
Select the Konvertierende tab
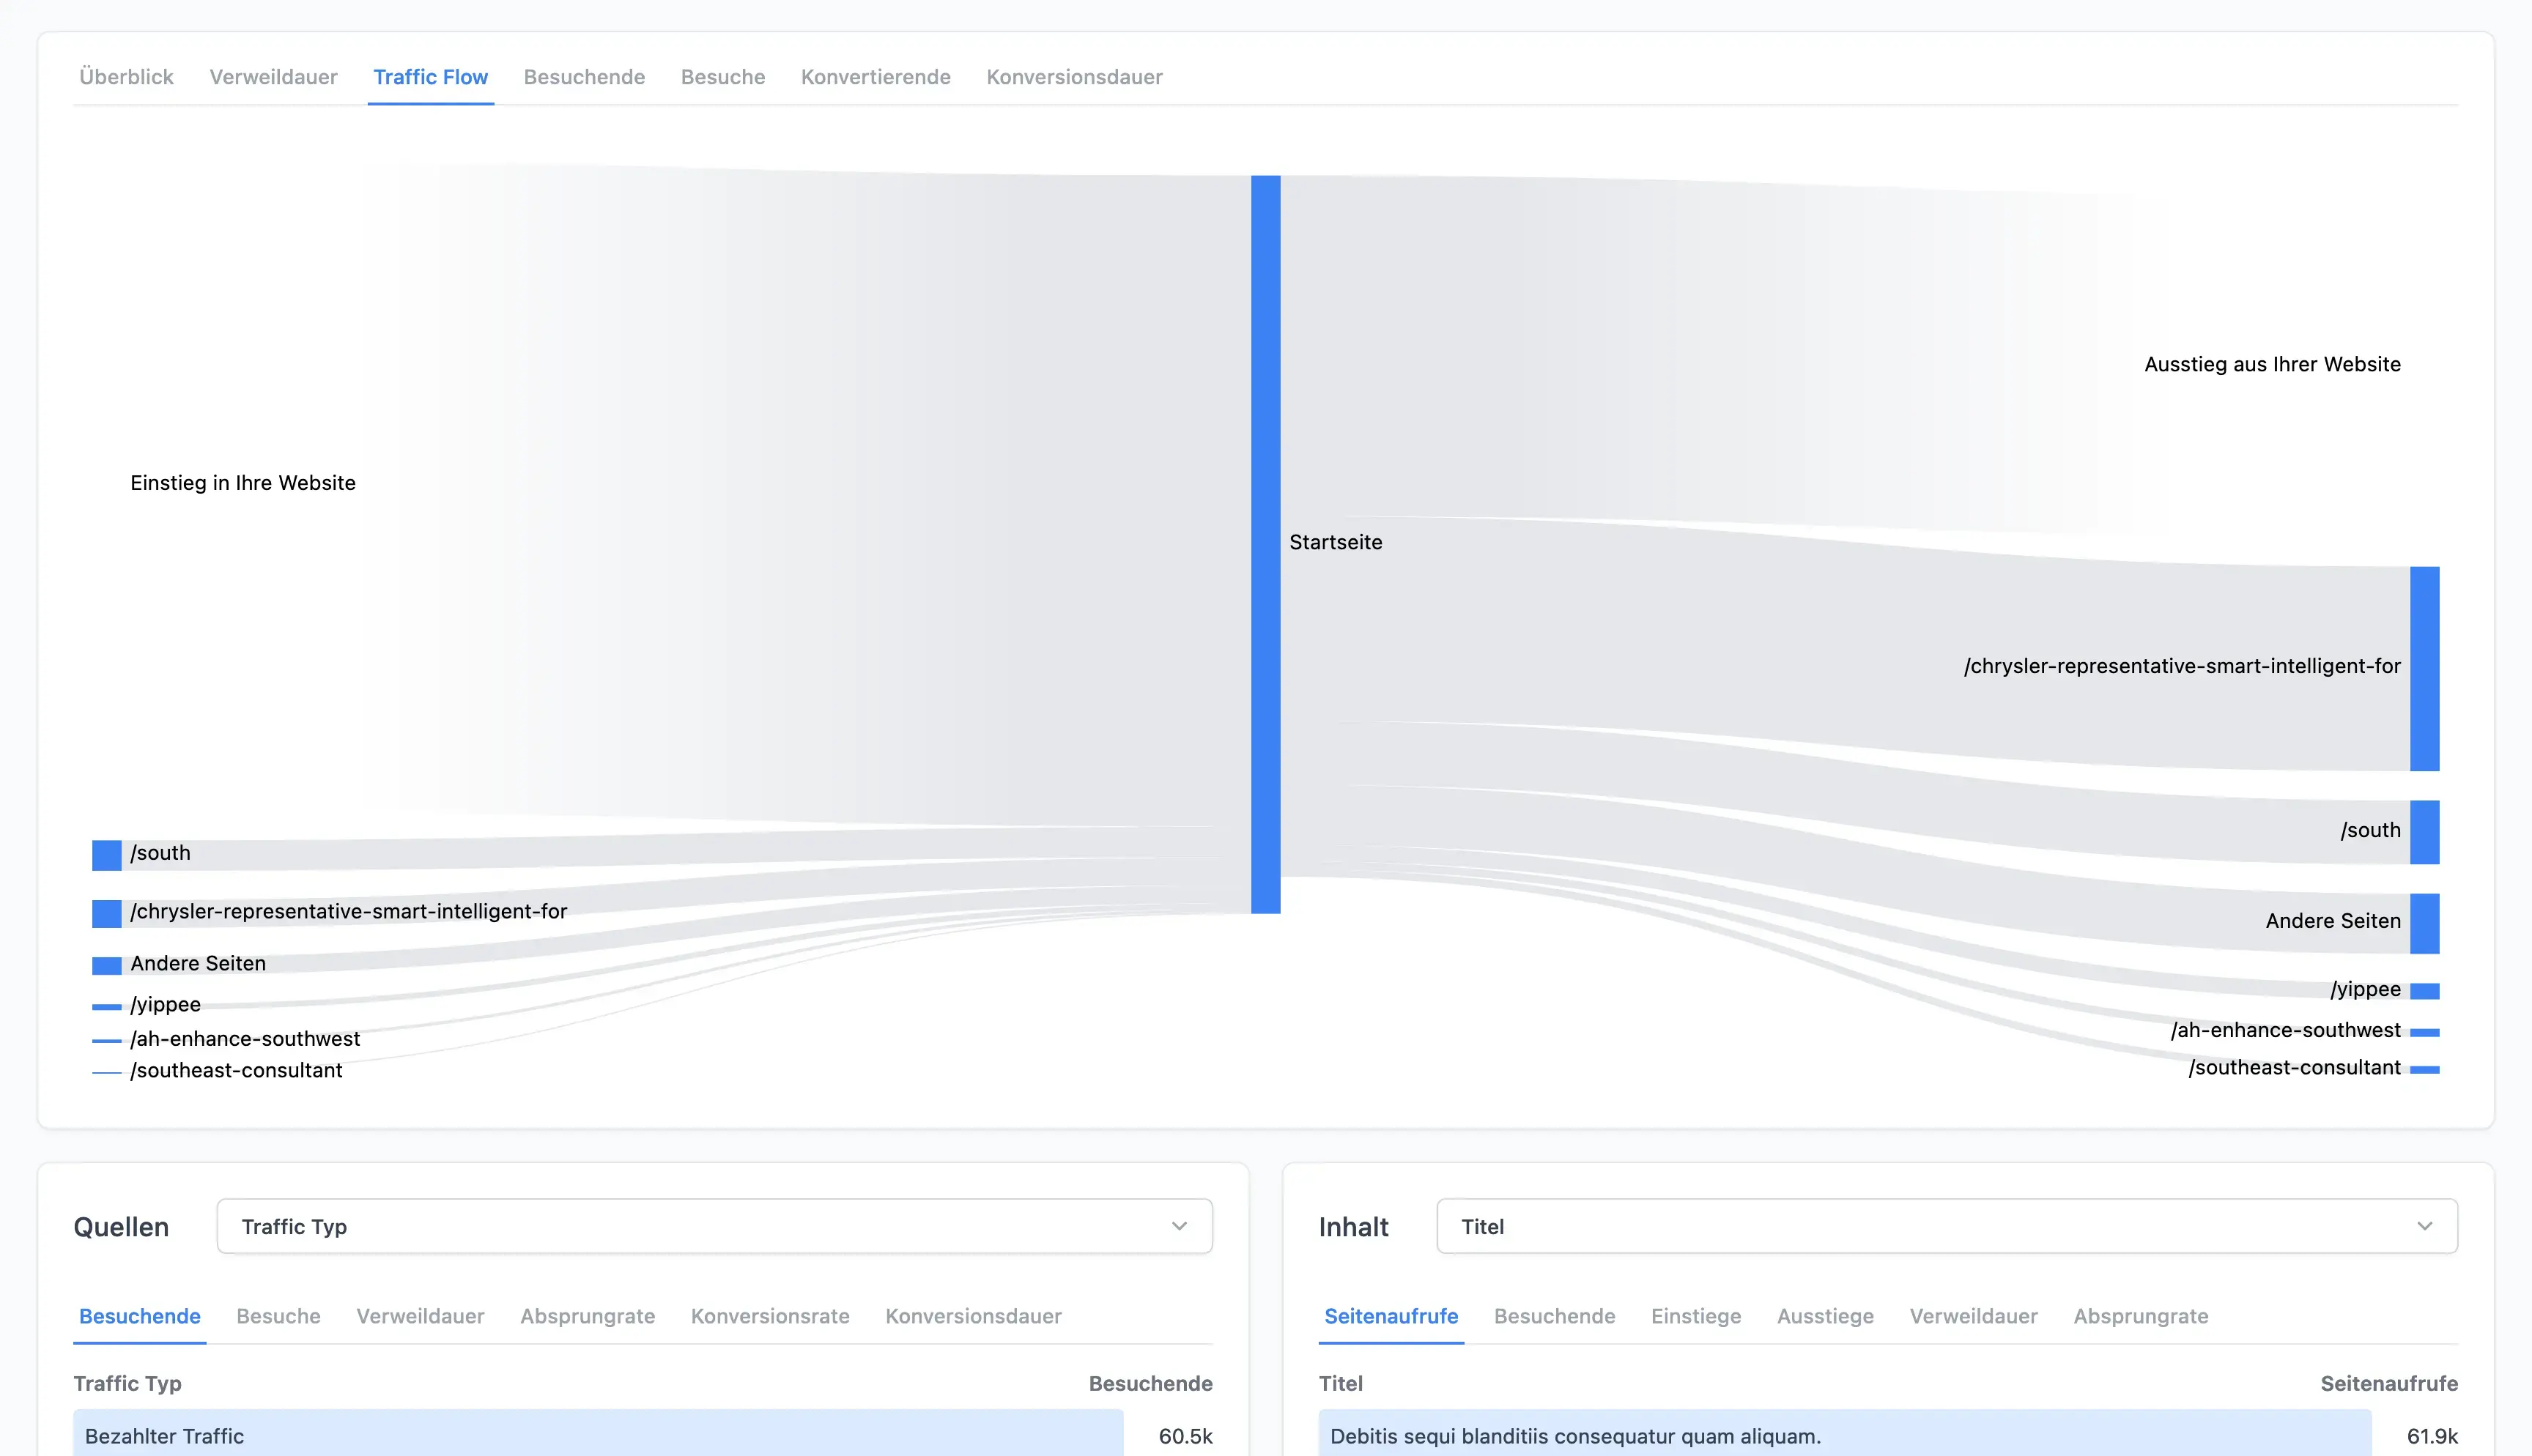[875, 77]
